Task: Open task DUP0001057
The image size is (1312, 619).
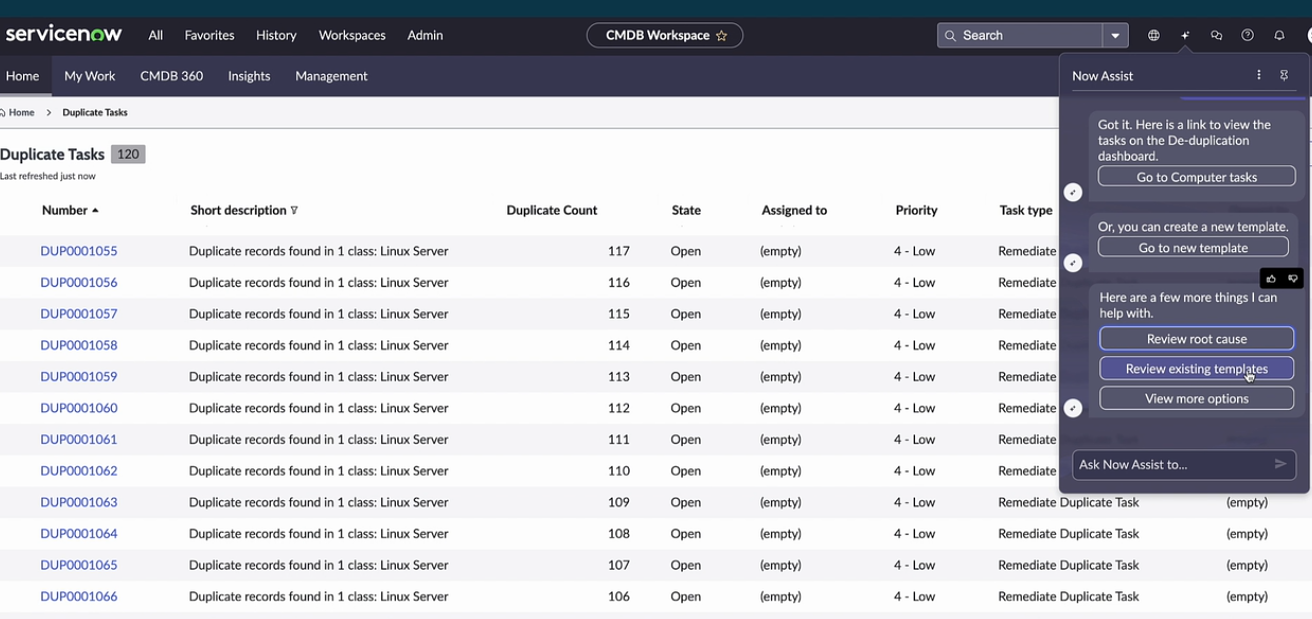Action: pos(79,314)
